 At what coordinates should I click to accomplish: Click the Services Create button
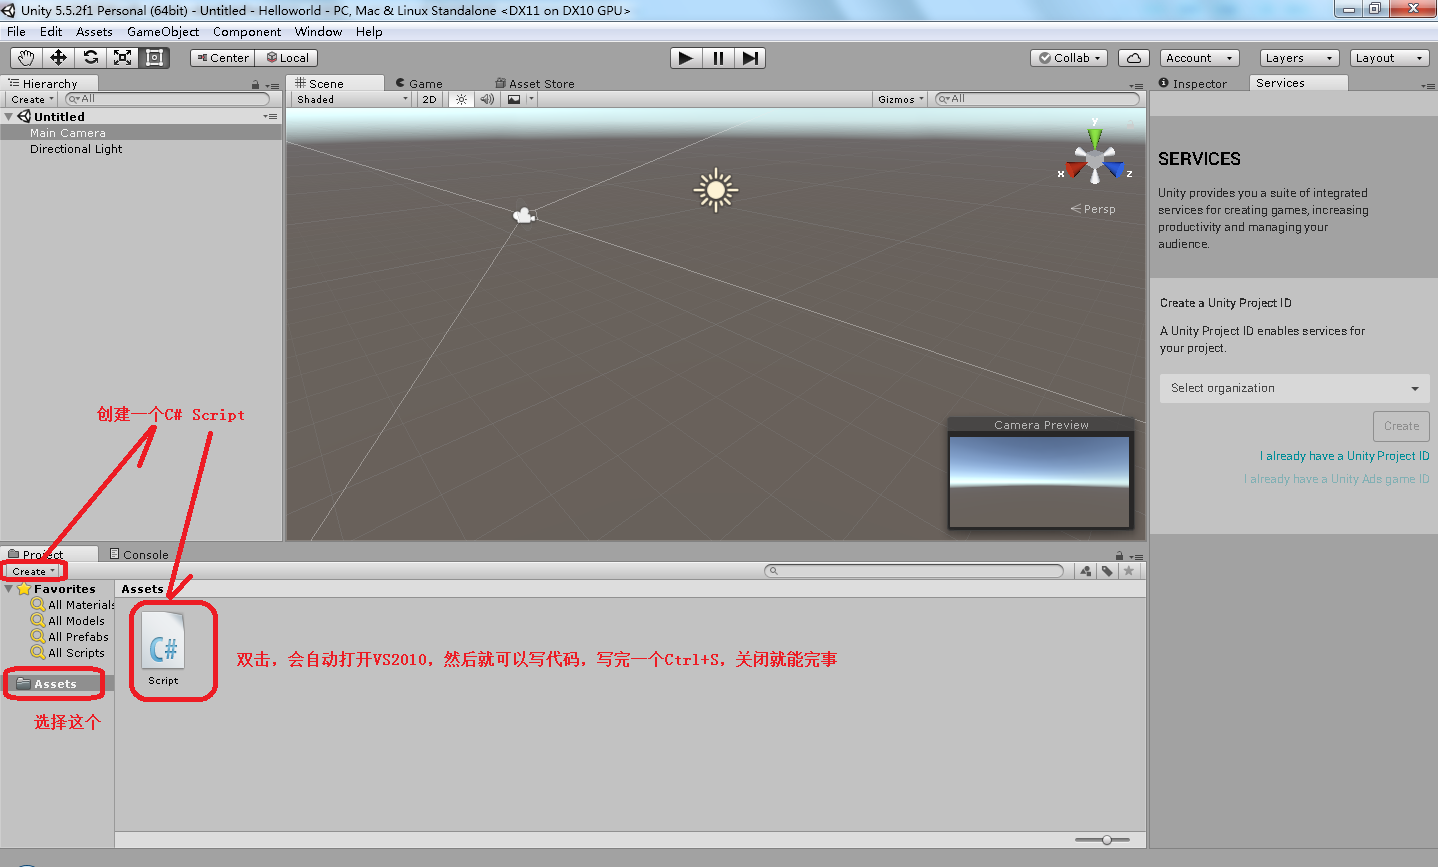tap(1401, 426)
